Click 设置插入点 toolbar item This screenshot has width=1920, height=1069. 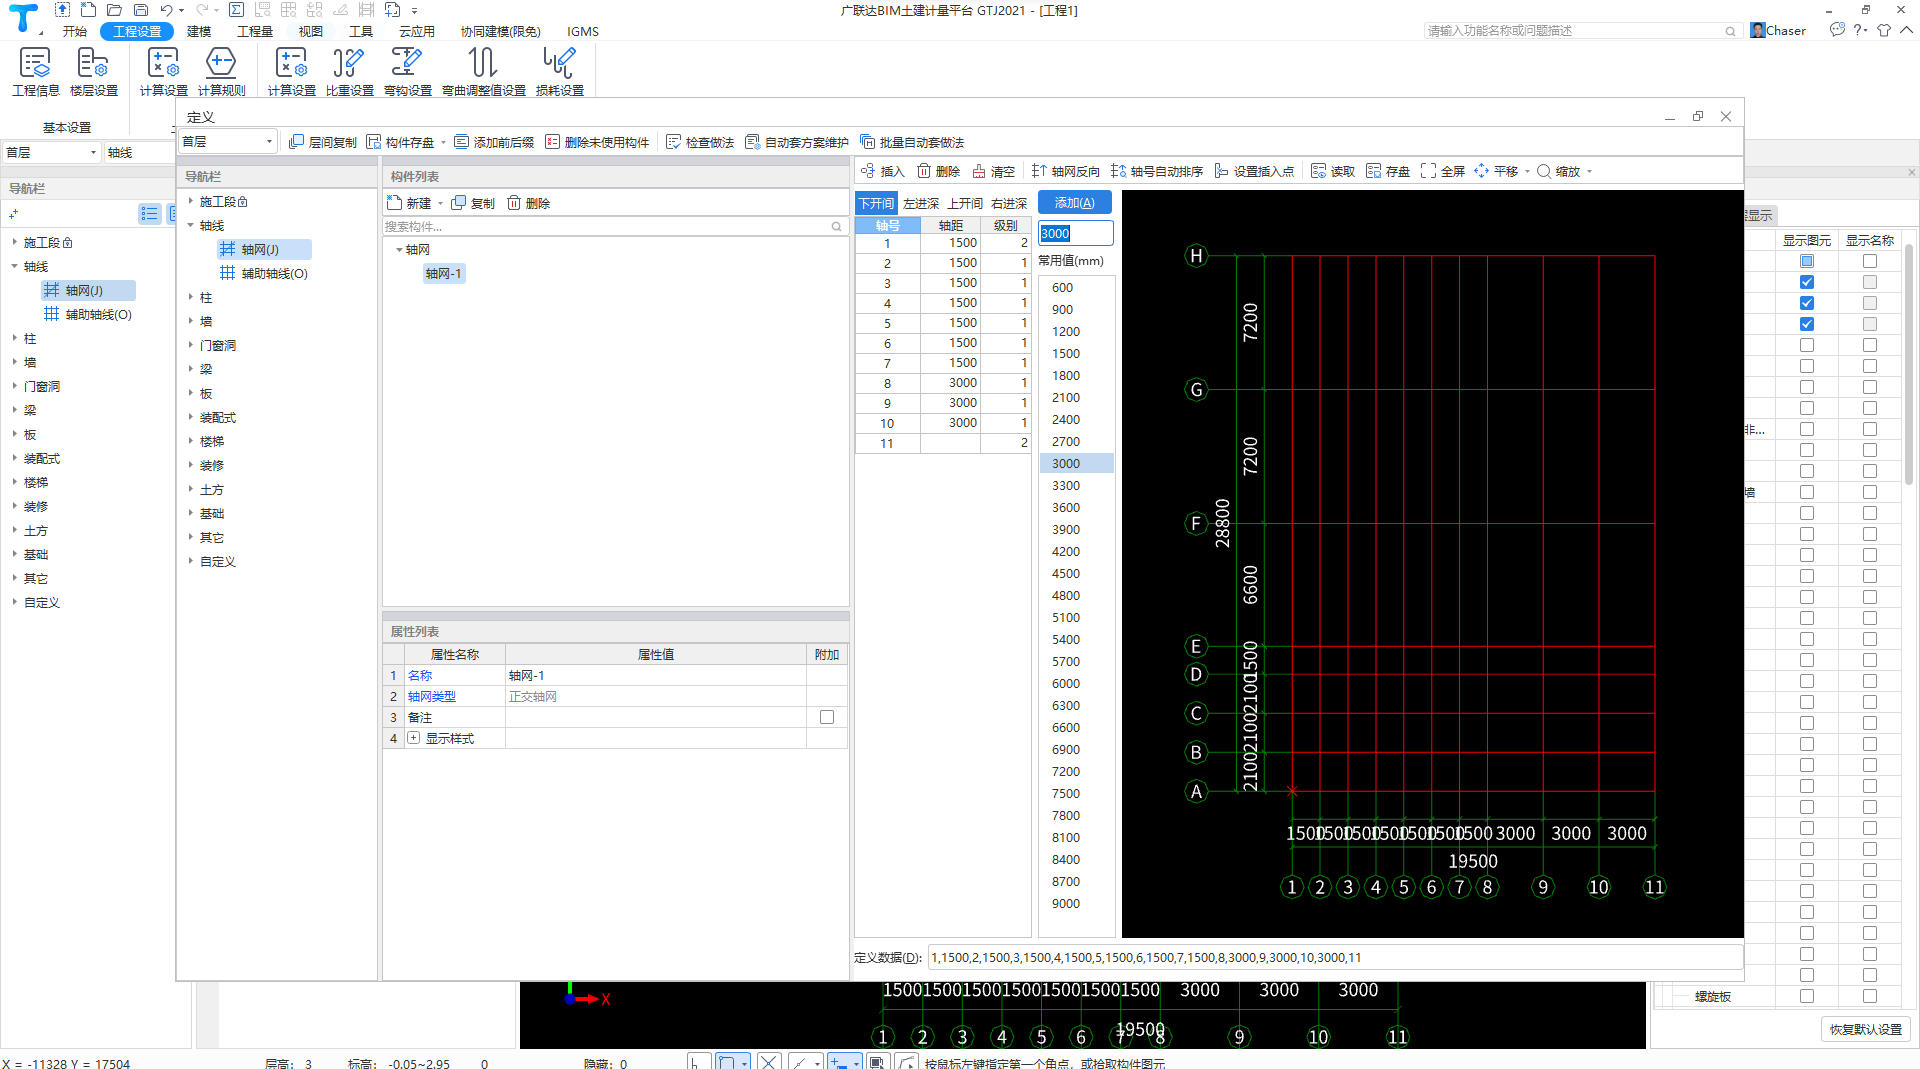click(x=1254, y=171)
